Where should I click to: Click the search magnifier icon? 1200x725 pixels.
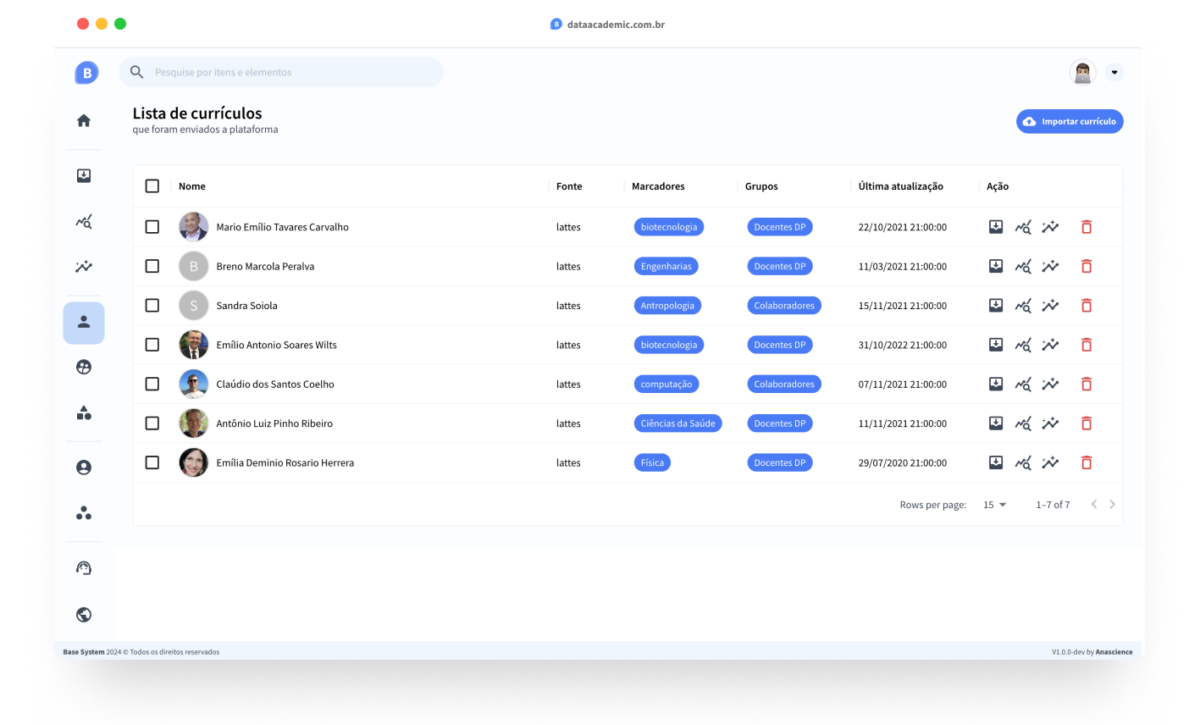coord(137,72)
